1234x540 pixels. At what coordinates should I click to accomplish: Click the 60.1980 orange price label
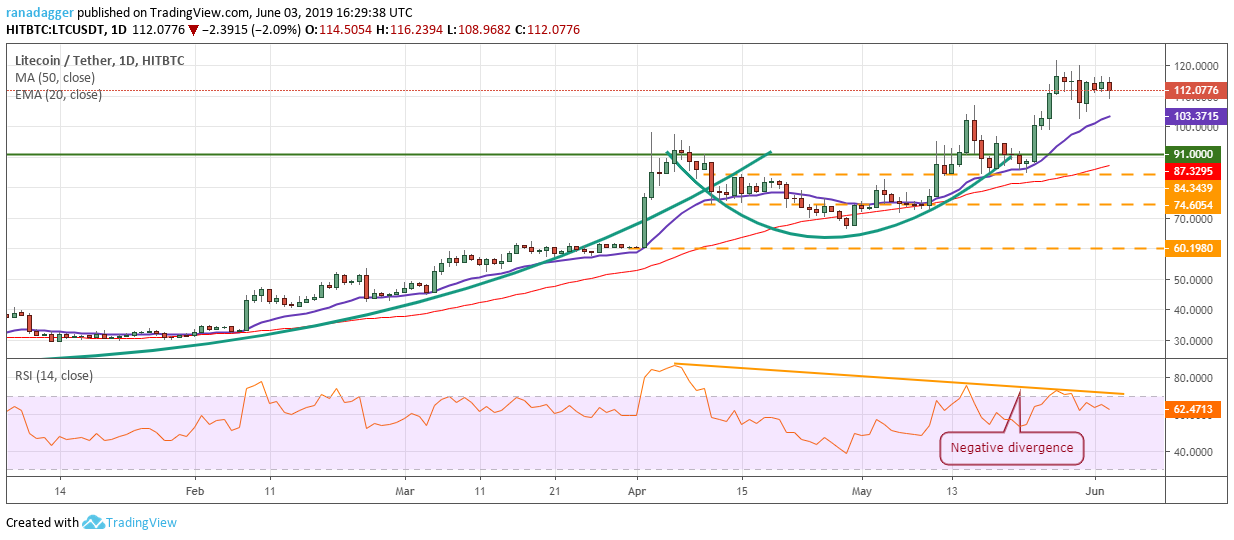1194,248
